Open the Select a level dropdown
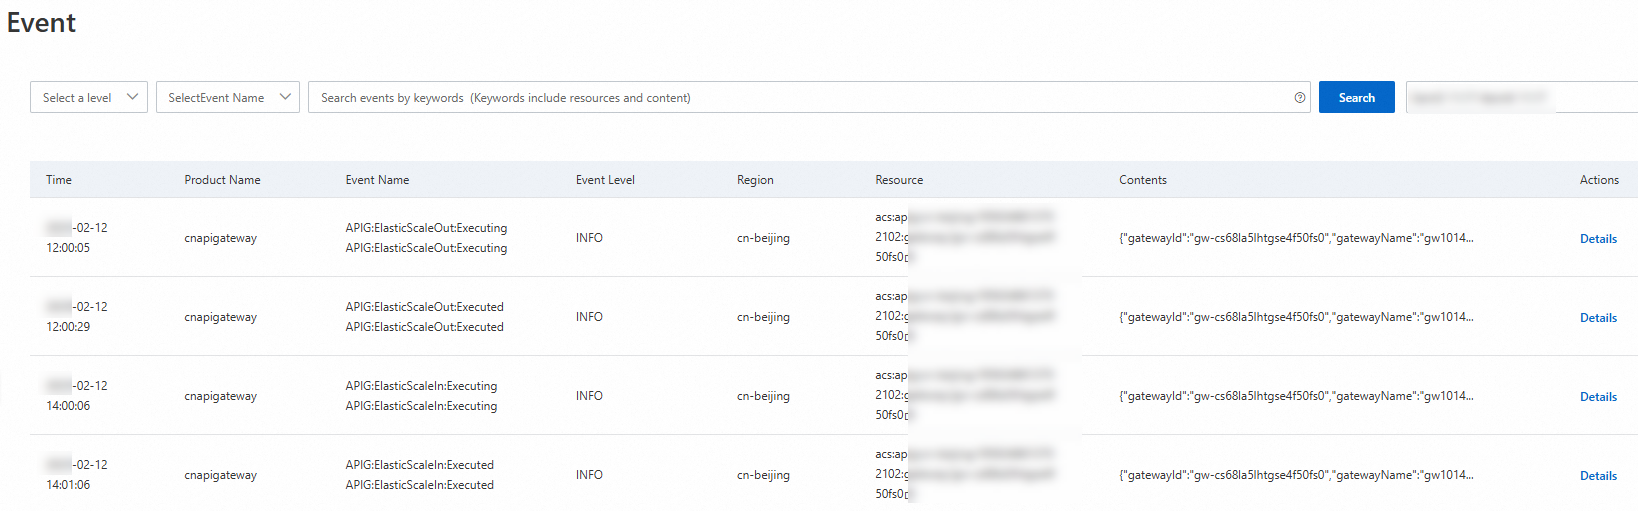The image size is (1638, 511). coord(89,98)
